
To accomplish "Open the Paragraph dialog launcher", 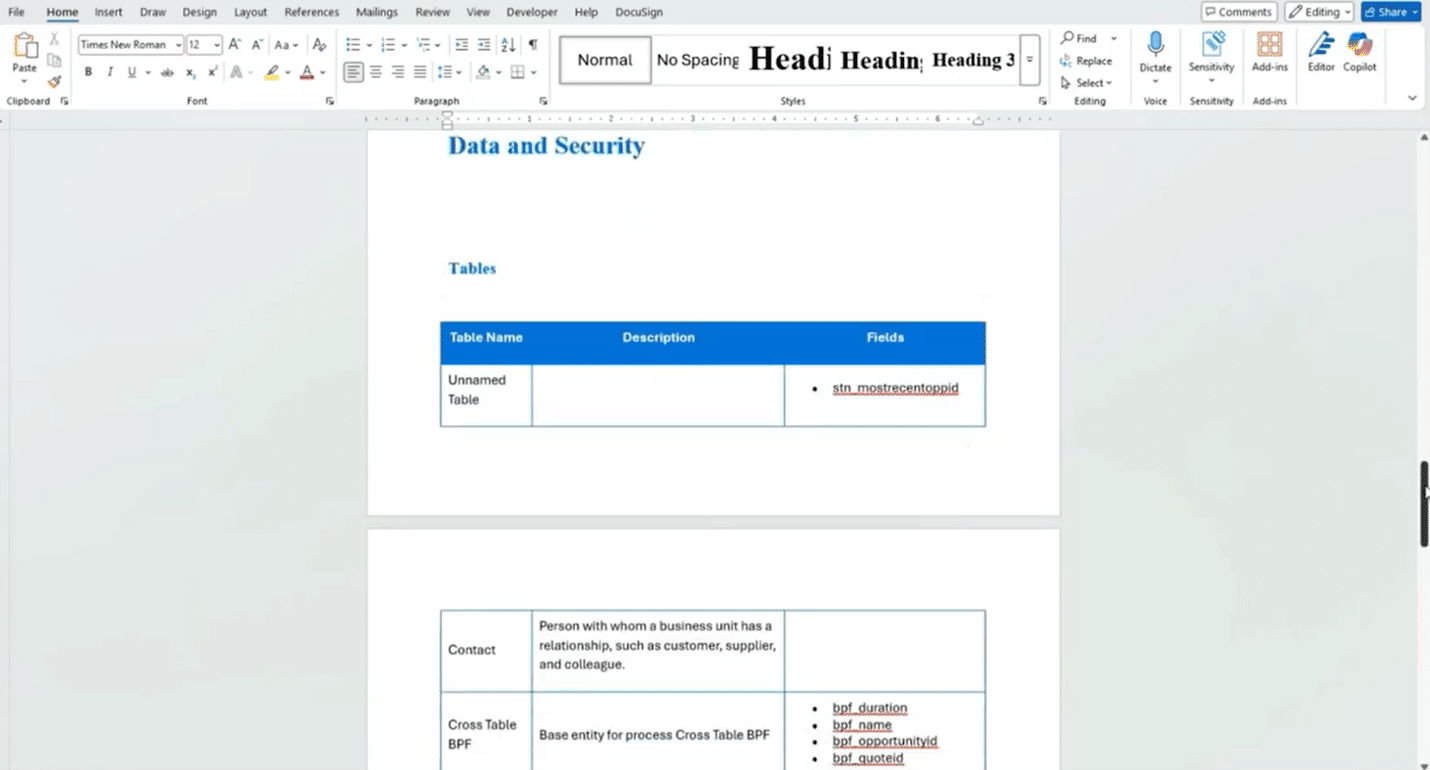I will coord(543,101).
